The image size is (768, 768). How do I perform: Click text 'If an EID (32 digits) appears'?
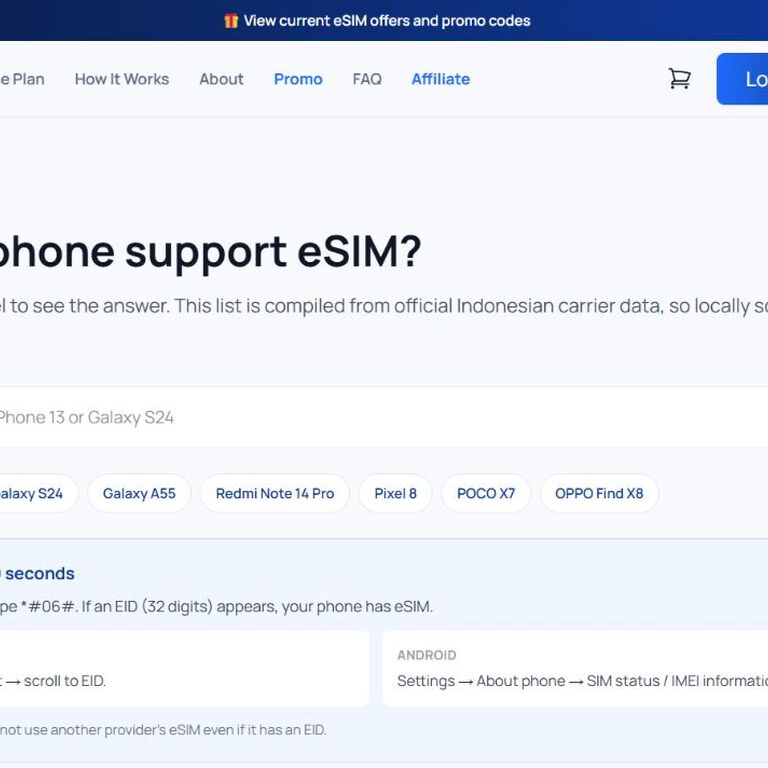click(x=179, y=606)
